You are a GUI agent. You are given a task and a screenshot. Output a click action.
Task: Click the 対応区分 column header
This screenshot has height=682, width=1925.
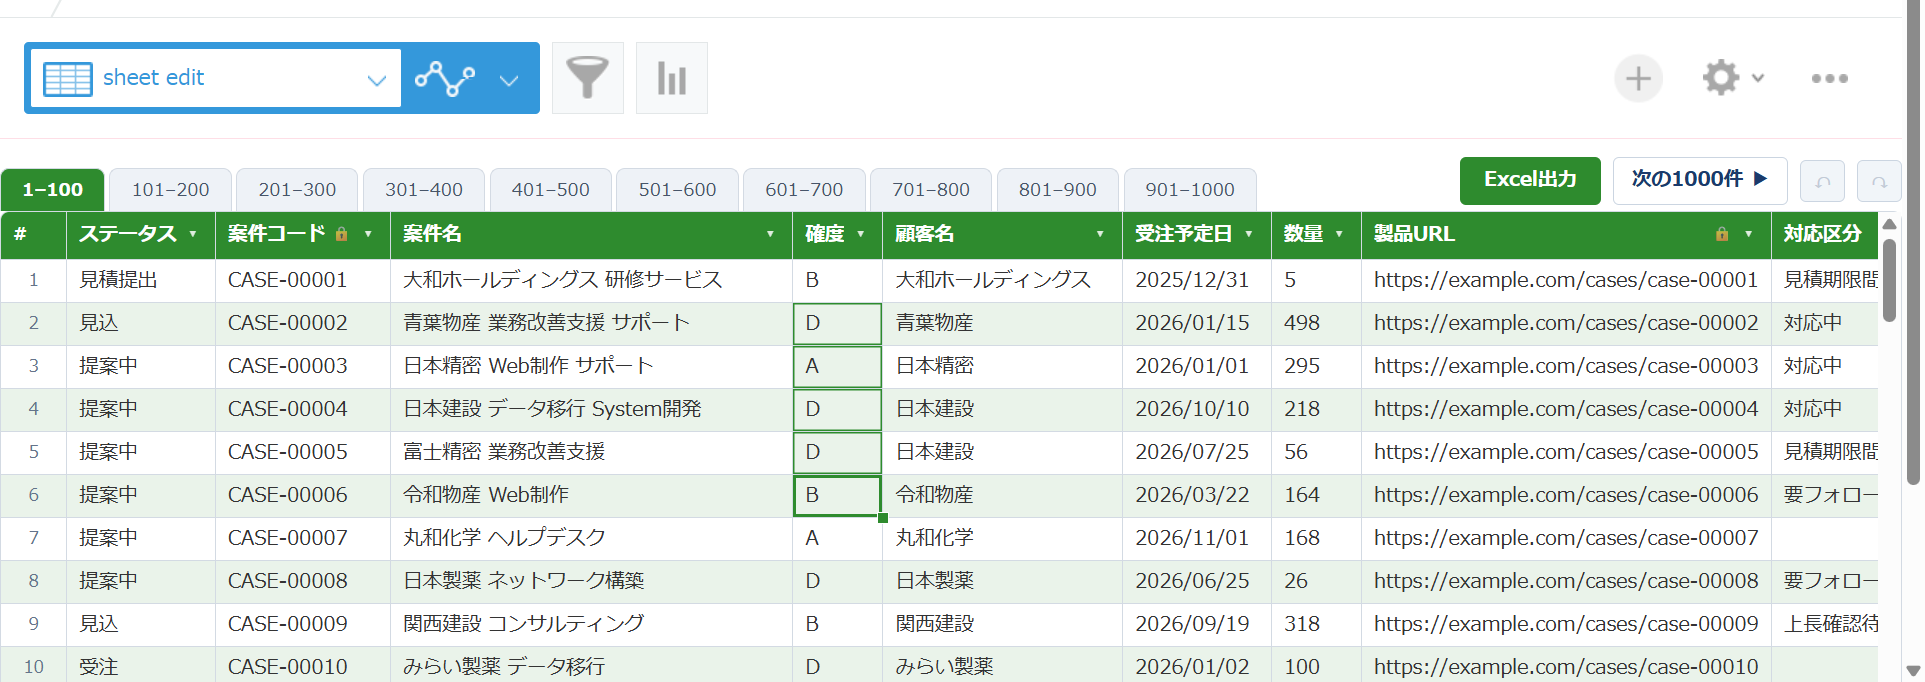[1824, 234]
